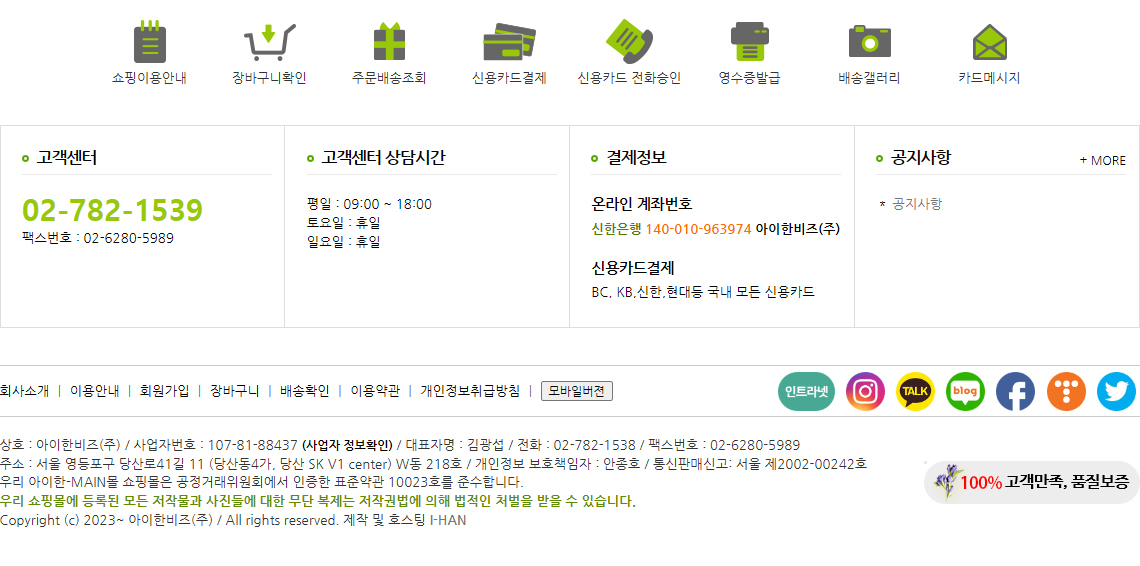The image size is (1140, 566).
Task: Open the 인트라넷 green button
Action: click(x=806, y=391)
